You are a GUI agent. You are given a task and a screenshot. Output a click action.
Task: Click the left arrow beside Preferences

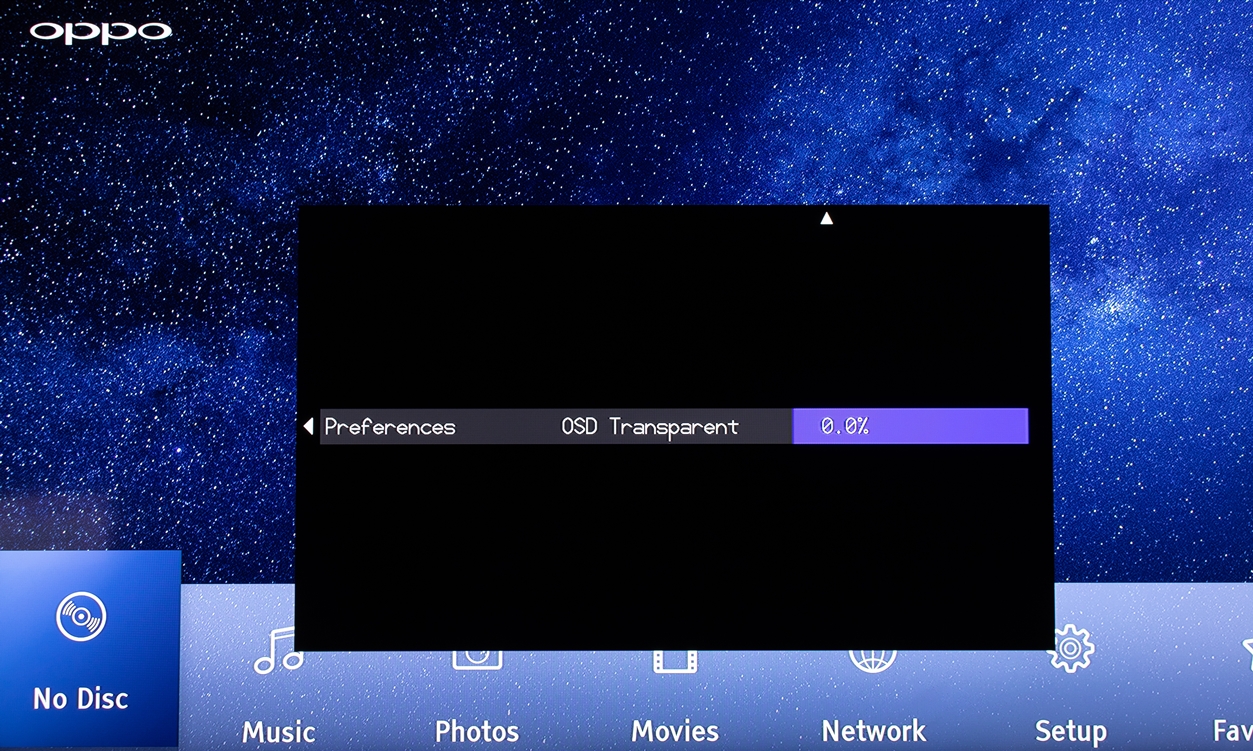tap(308, 427)
